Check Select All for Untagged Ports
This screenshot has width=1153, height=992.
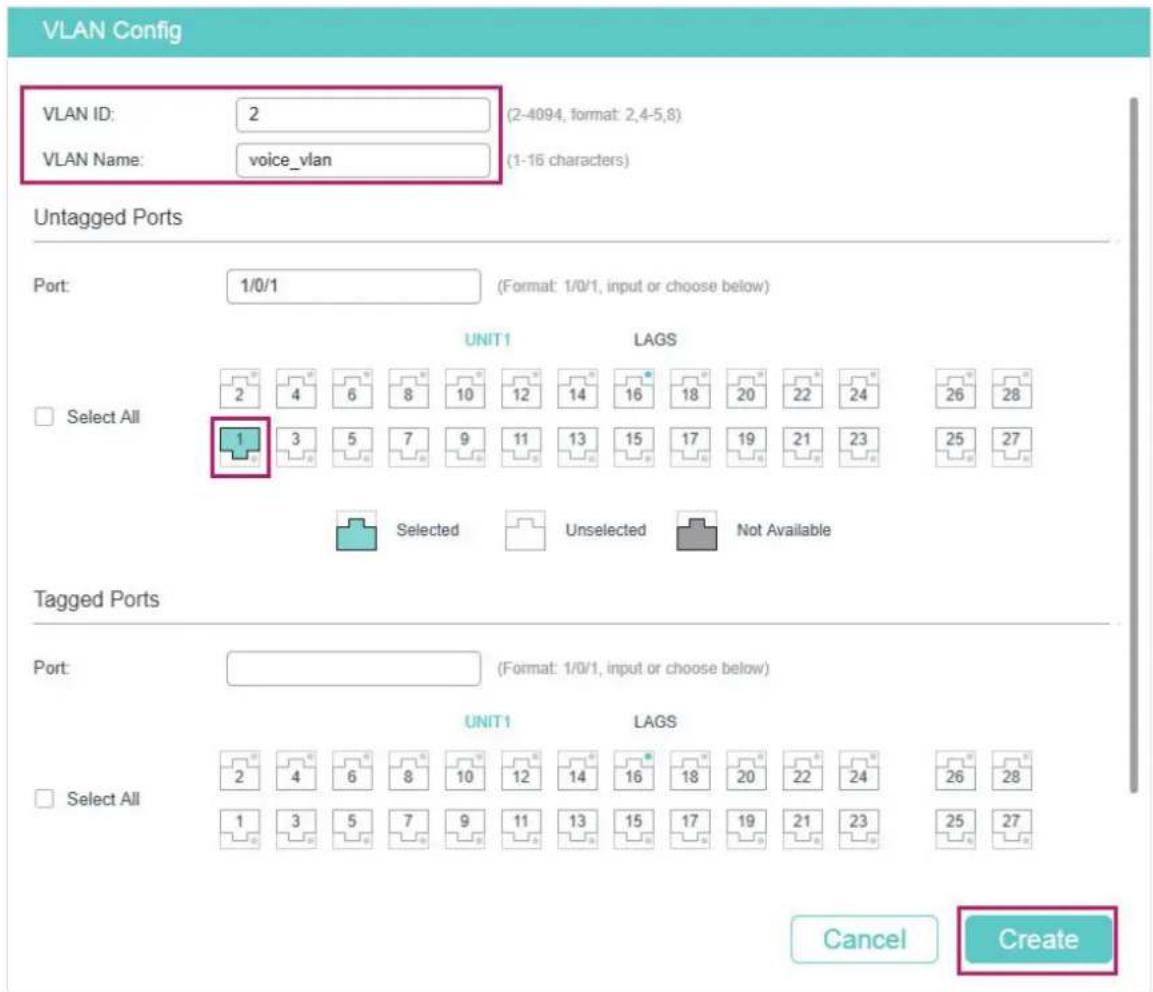(44, 417)
